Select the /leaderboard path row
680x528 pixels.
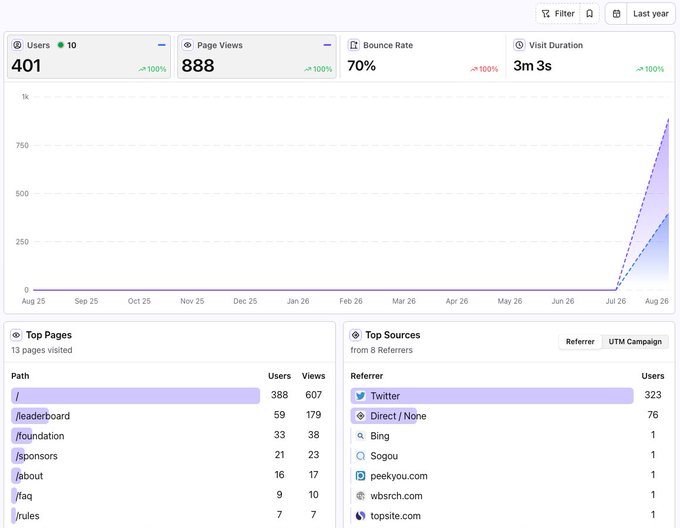click(x=168, y=416)
